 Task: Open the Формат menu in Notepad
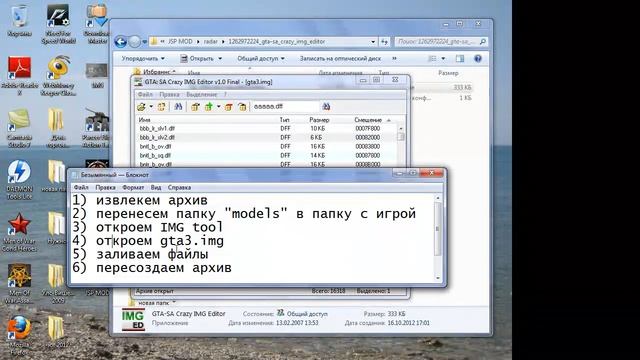point(133,187)
